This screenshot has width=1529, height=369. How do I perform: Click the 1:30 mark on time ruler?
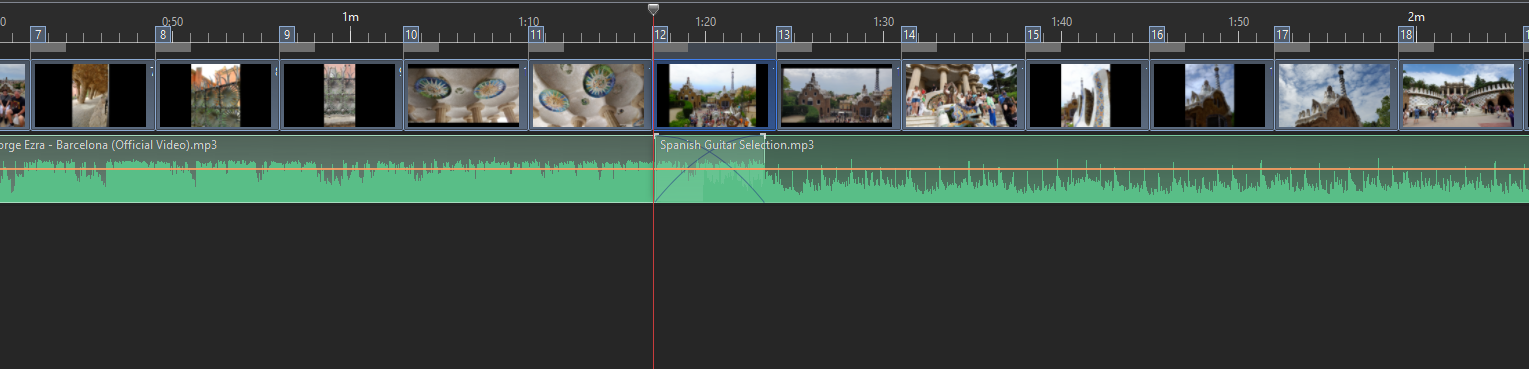[x=883, y=21]
